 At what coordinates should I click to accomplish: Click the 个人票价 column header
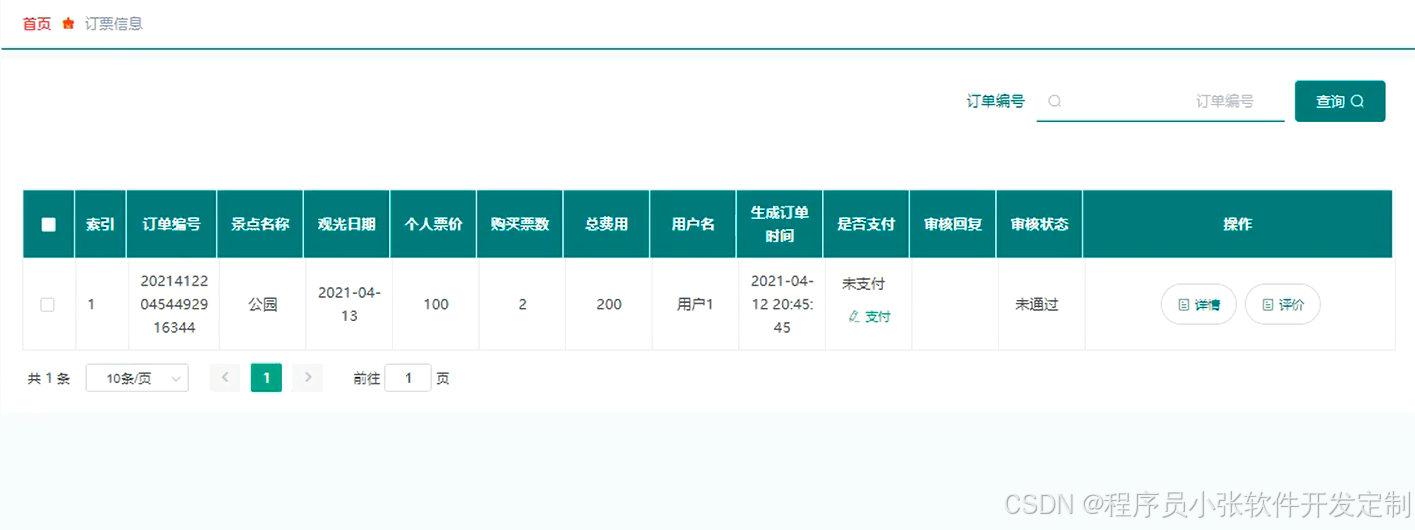[433, 224]
